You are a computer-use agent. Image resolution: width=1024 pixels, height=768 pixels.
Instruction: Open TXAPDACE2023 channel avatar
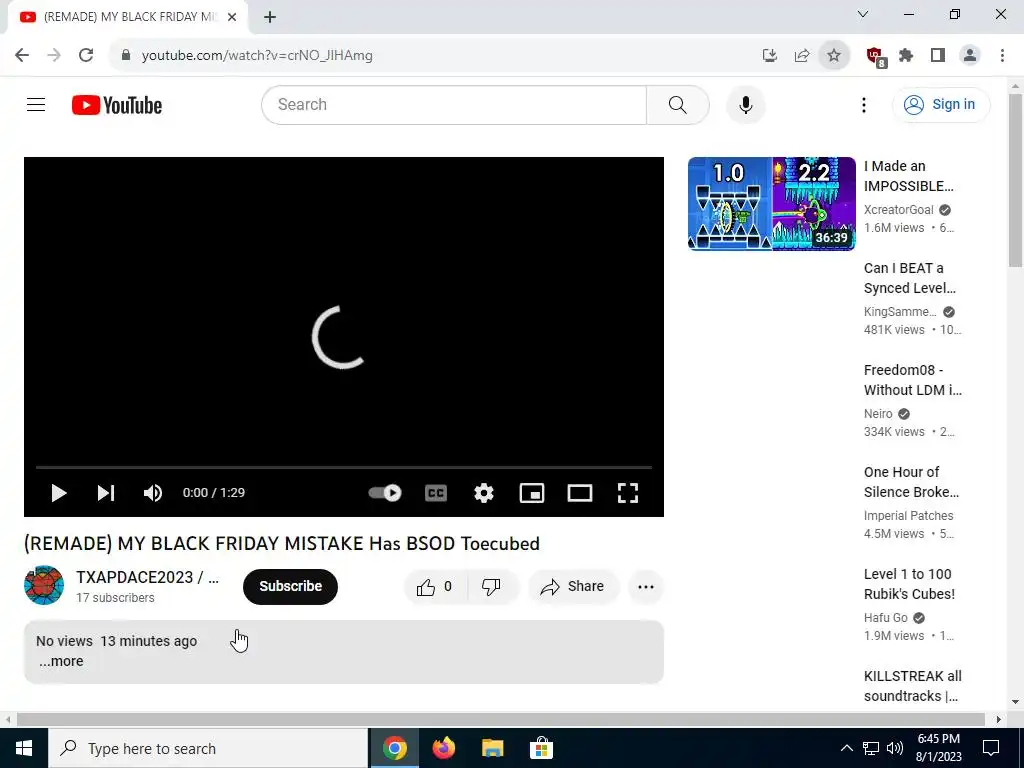click(44, 585)
